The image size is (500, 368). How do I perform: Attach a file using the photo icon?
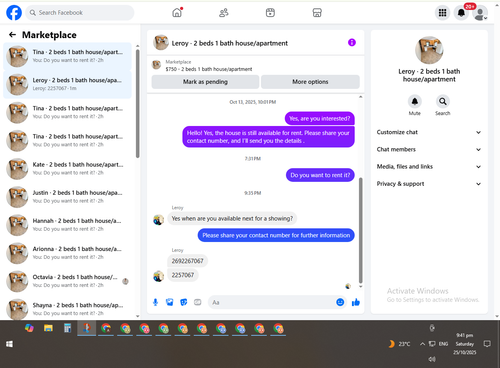pos(170,302)
